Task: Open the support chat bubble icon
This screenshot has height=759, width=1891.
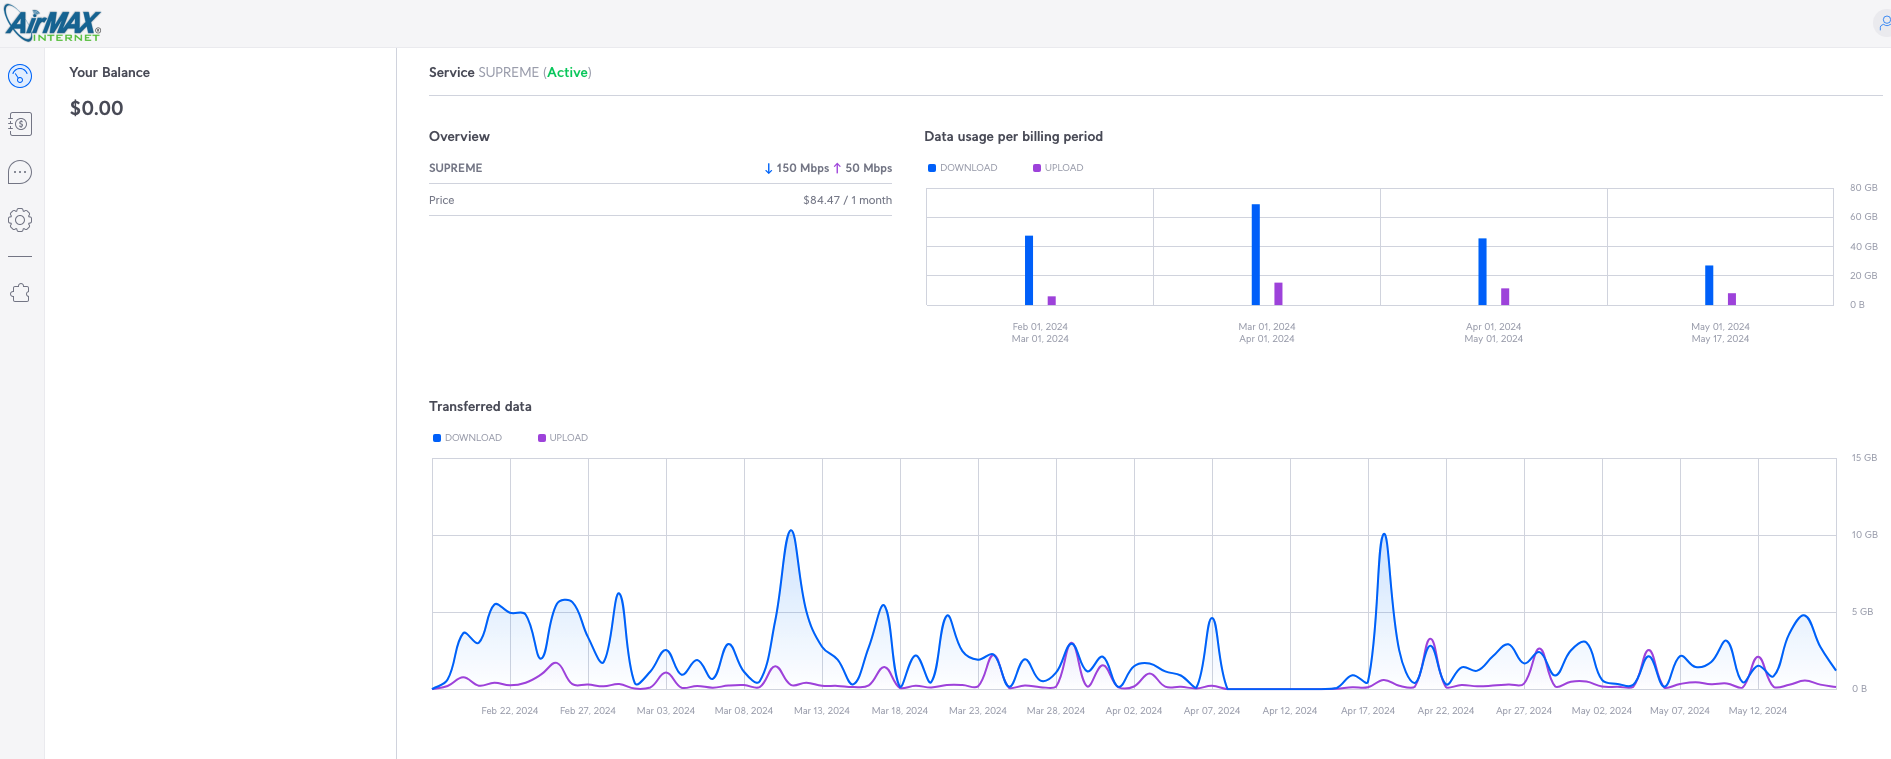Action: [20, 172]
